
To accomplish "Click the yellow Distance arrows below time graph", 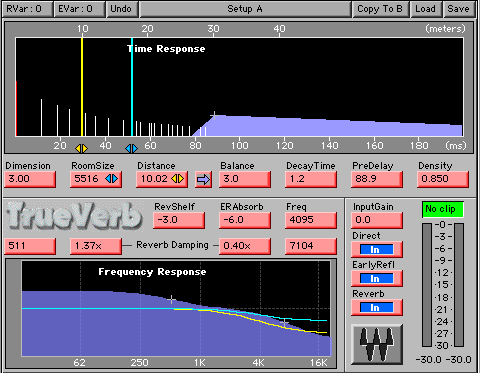I will 81,148.
